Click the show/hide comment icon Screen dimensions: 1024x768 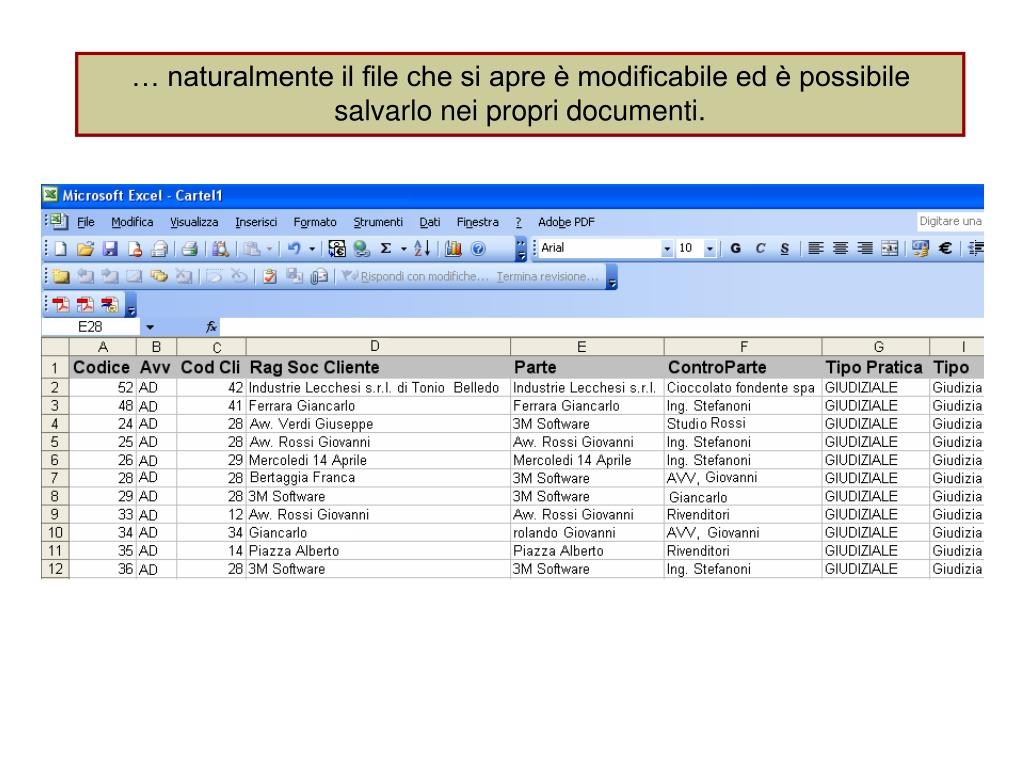click(134, 277)
